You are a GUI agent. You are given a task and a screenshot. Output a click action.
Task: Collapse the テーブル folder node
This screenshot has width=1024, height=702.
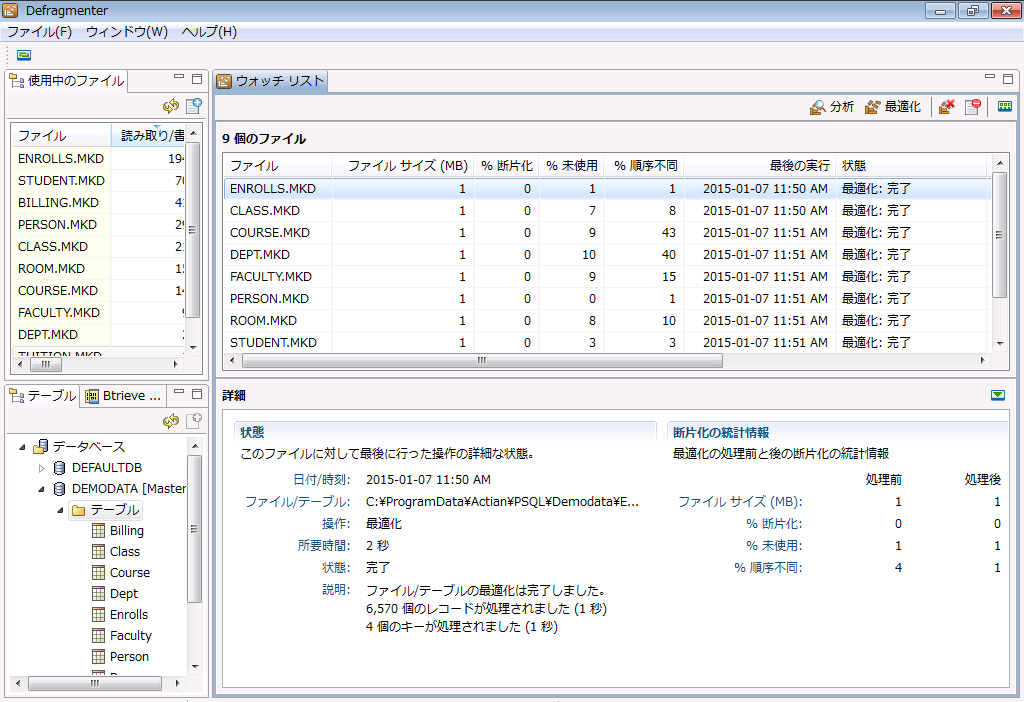point(59,510)
